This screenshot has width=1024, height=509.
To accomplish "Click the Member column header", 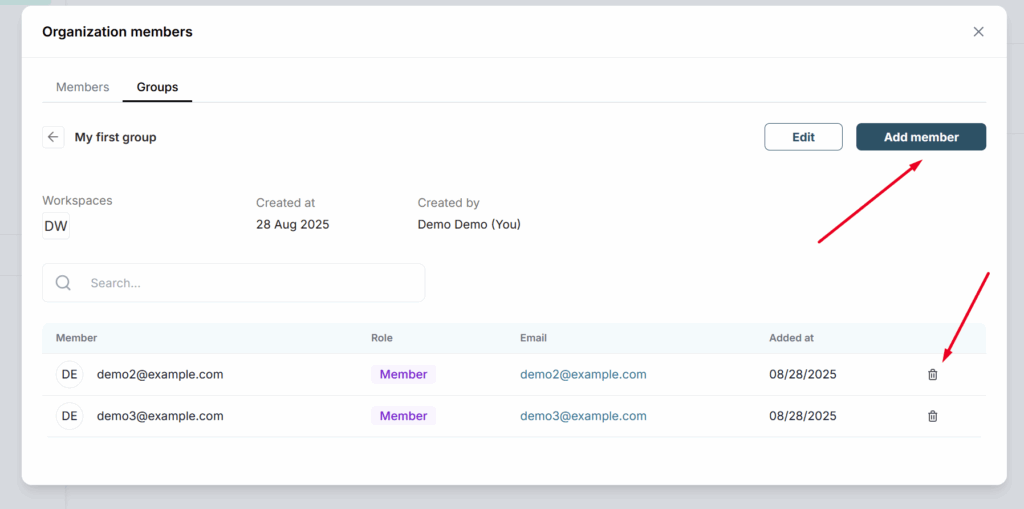I will 76,338.
